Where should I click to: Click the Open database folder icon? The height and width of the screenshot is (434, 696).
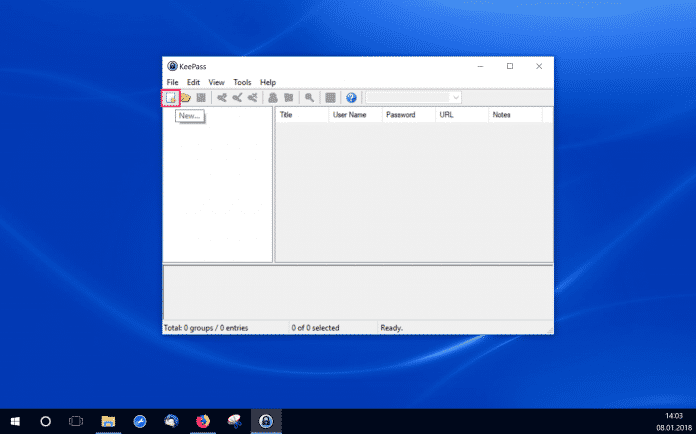[x=186, y=97]
